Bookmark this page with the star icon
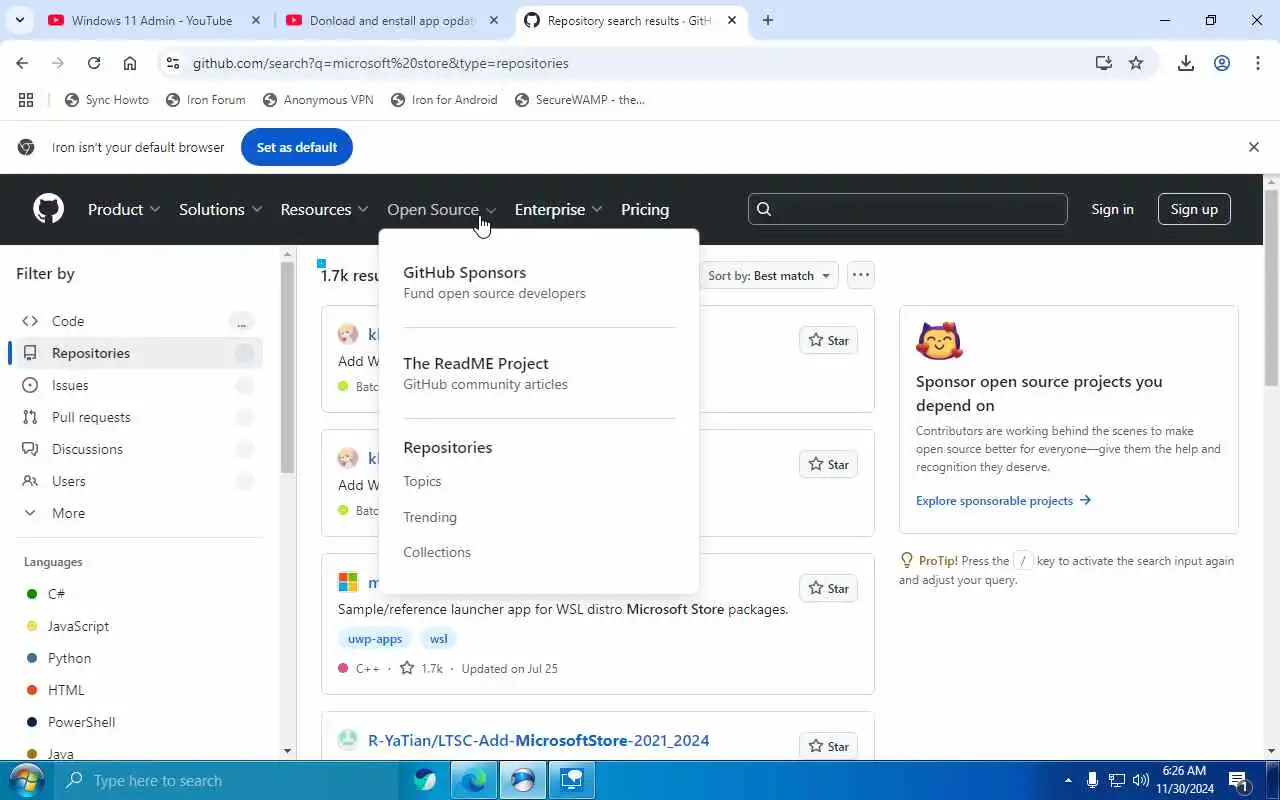The height and width of the screenshot is (800, 1280). coord(1136,63)
